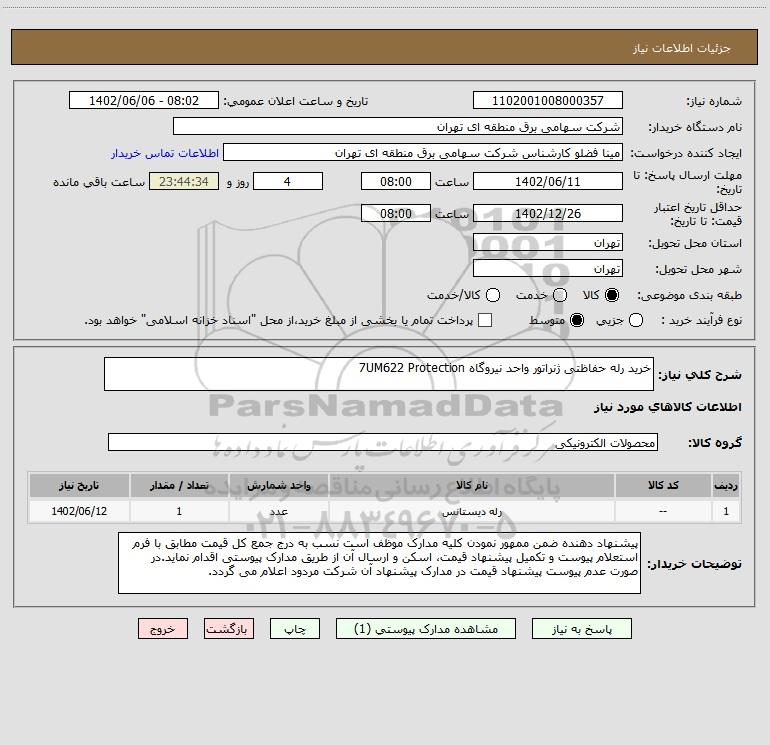Select the کالا radio button
Viewport: 770px width, 745px height.
(612, 295)
